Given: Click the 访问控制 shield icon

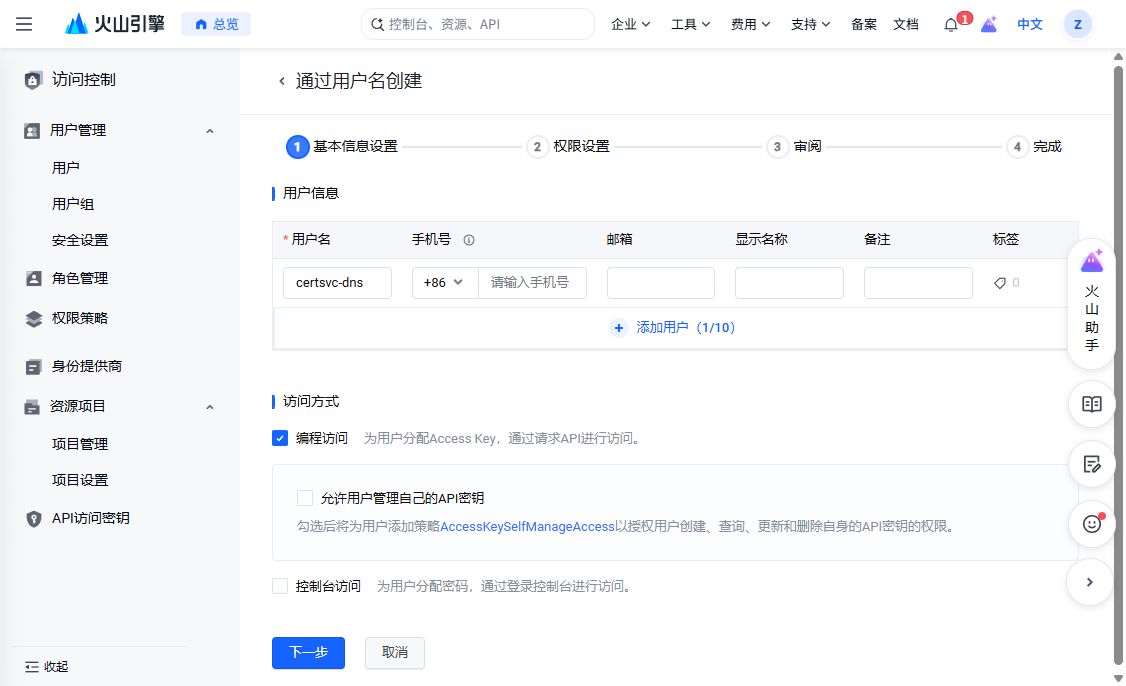Looking at the screenshot, I should pos(32,80).
